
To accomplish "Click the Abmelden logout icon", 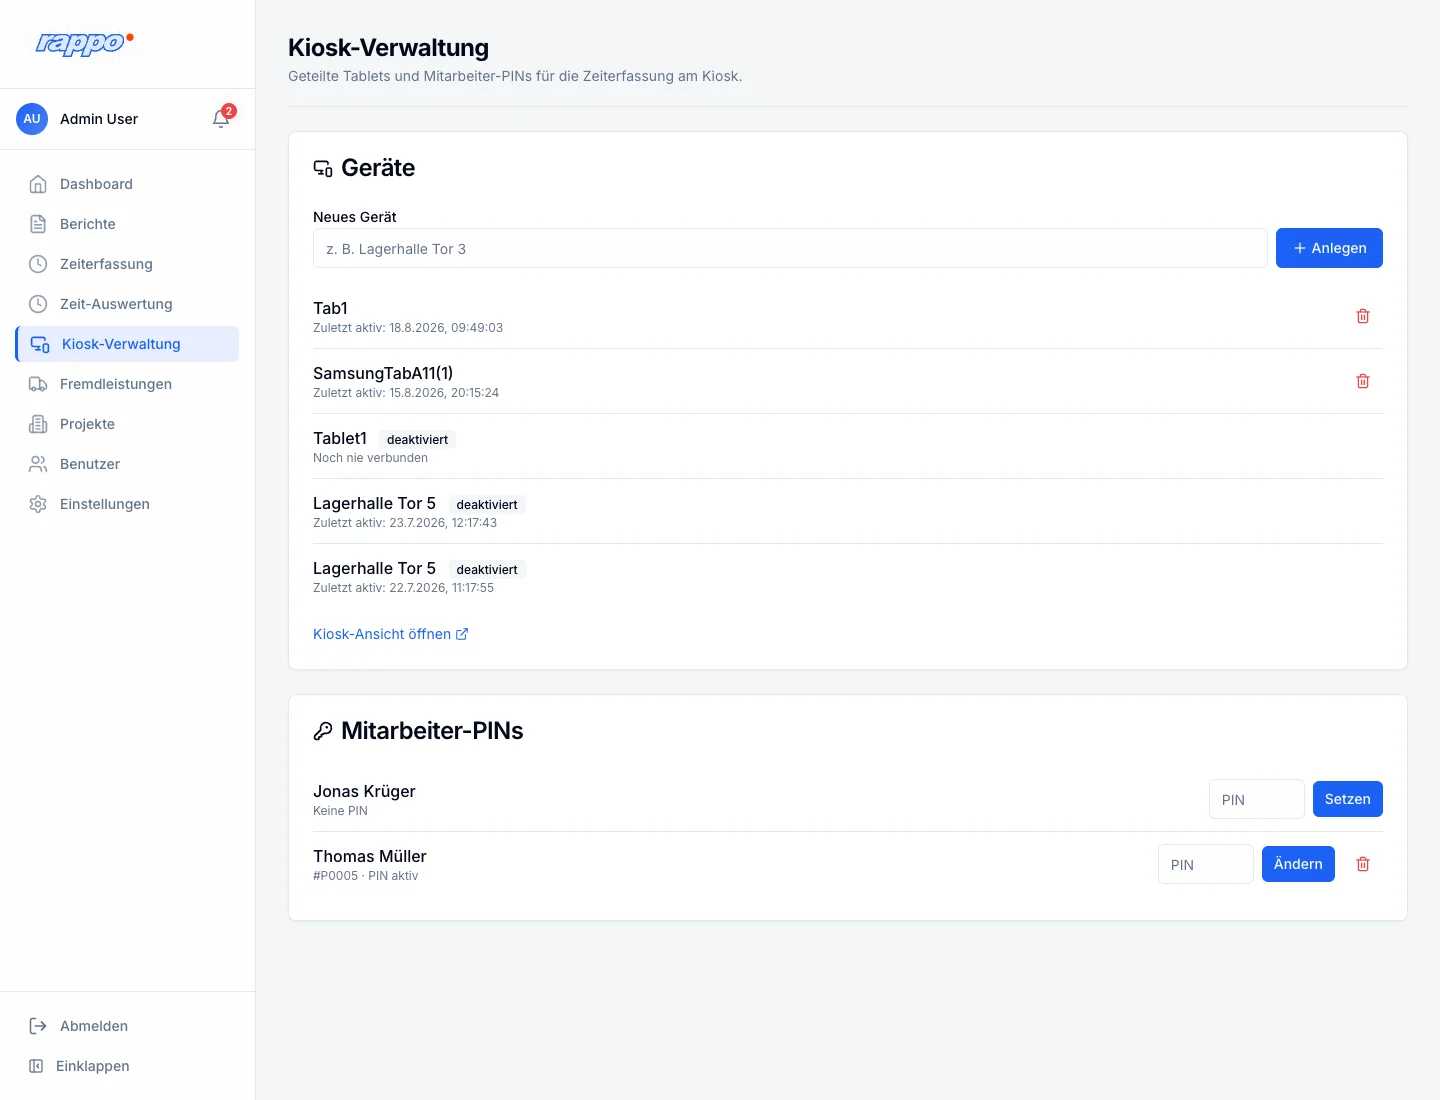I will [x=38, y=1026].
